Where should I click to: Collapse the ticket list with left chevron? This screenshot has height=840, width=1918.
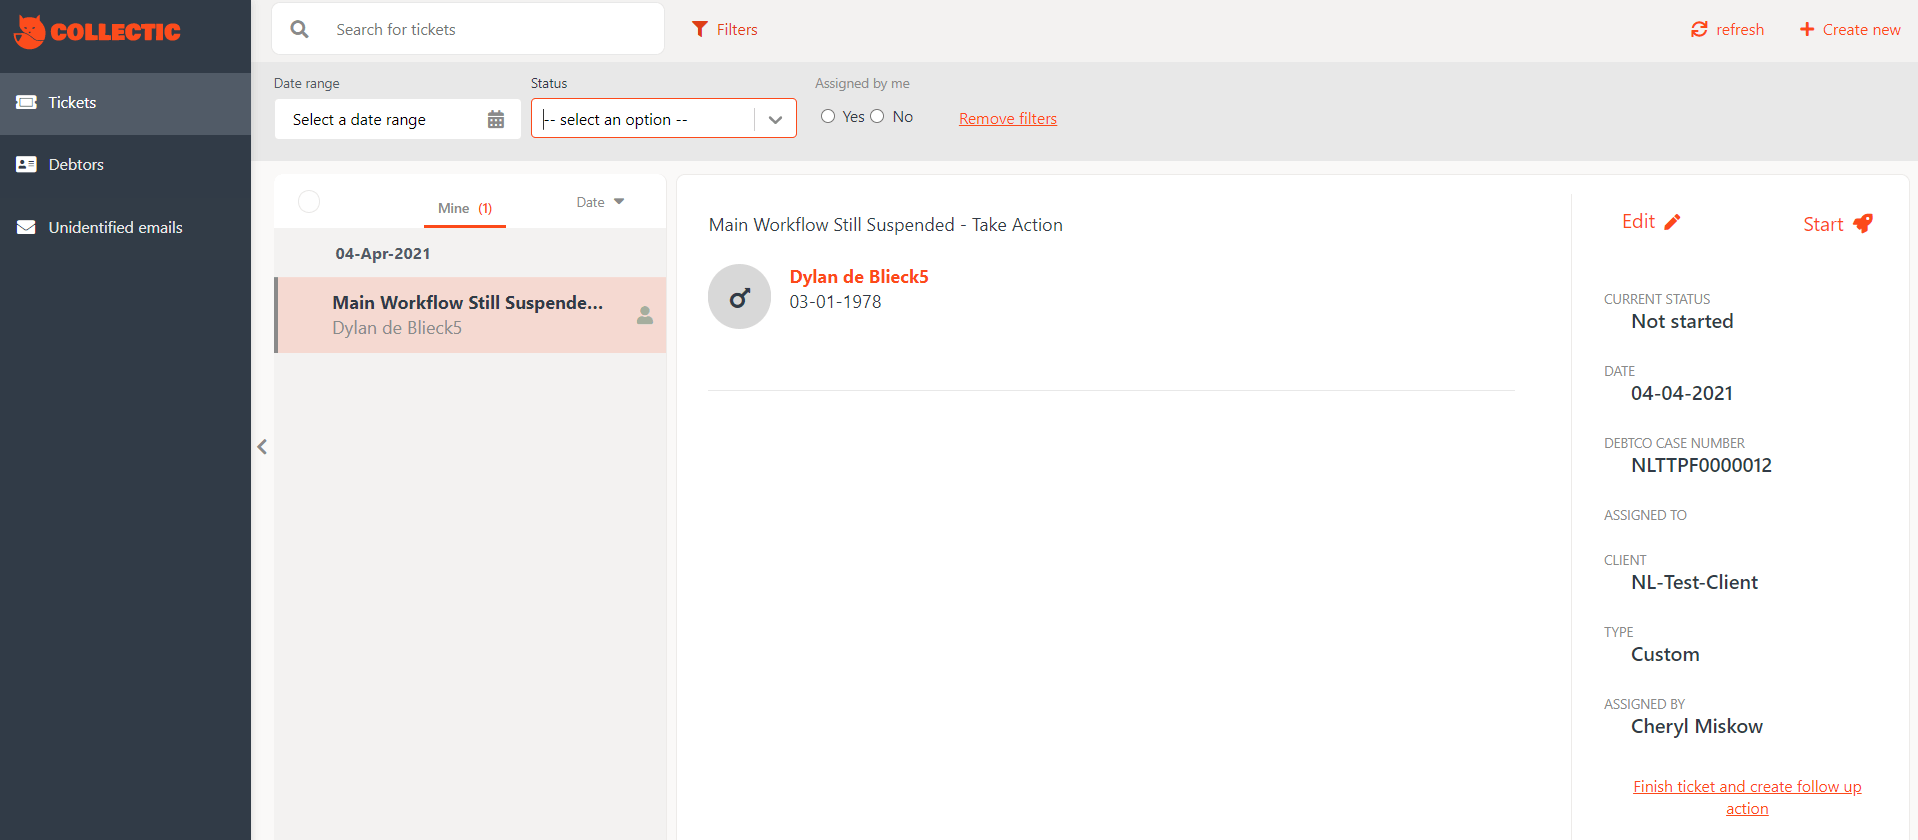(x=262, y=447)
